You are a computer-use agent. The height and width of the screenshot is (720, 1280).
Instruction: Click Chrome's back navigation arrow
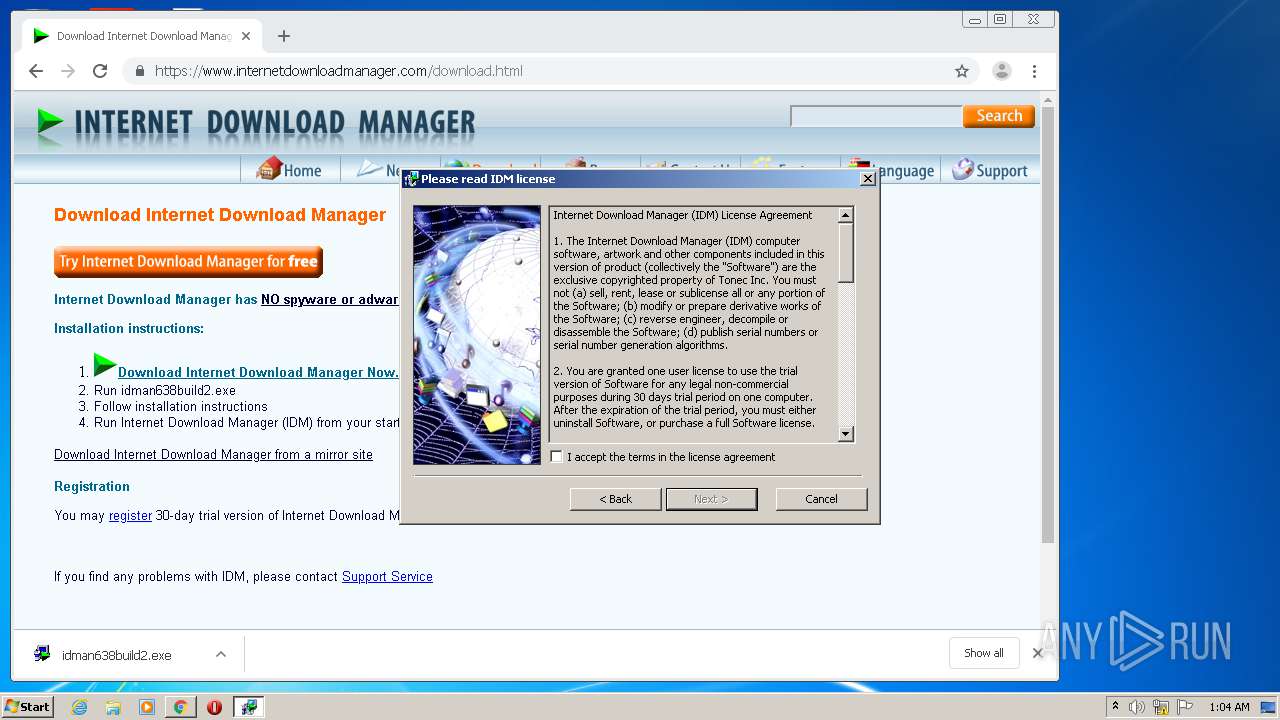click(36, 71)
